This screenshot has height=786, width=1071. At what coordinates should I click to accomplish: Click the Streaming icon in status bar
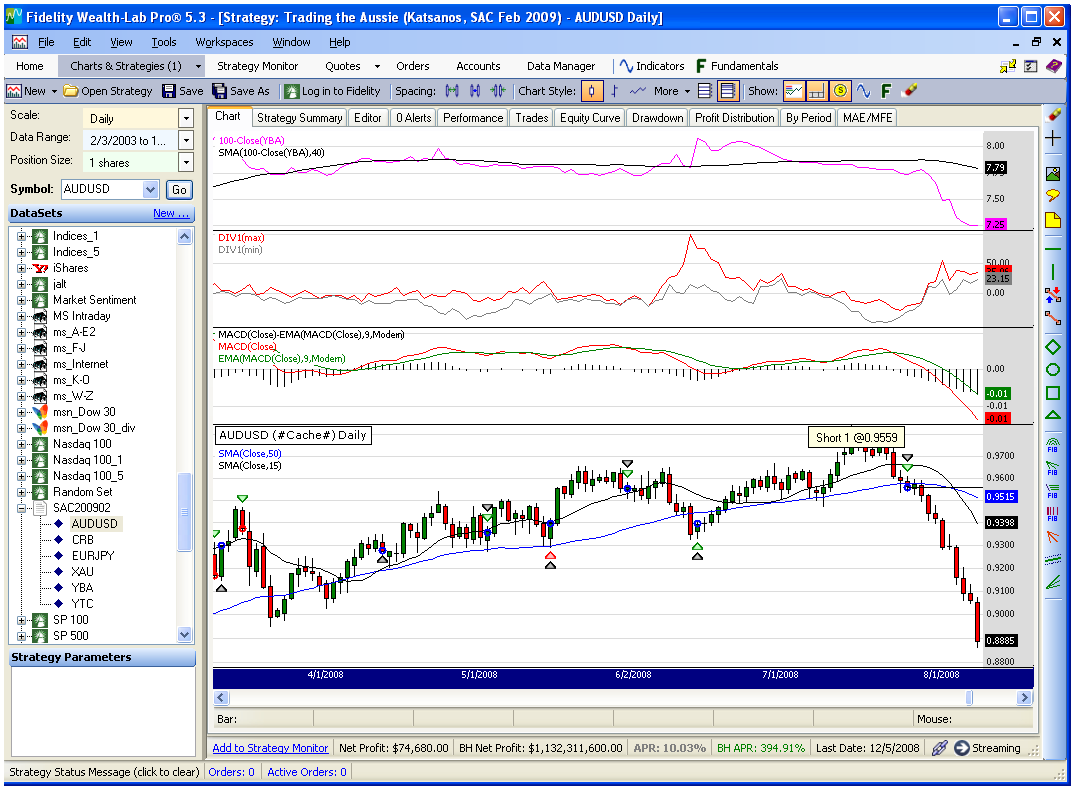962,748
